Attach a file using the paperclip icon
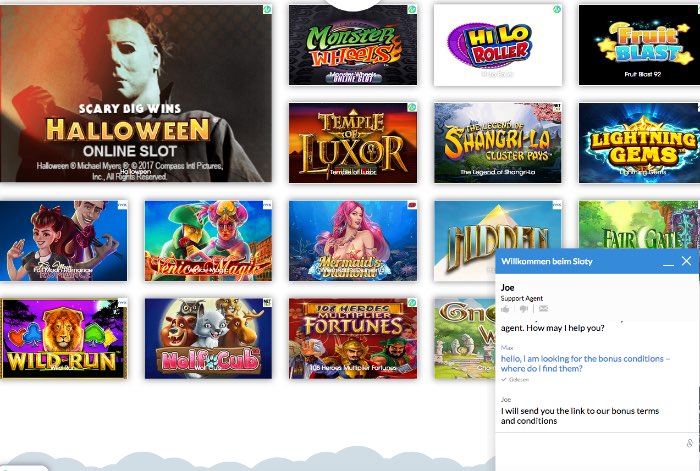 pos(689,443)
